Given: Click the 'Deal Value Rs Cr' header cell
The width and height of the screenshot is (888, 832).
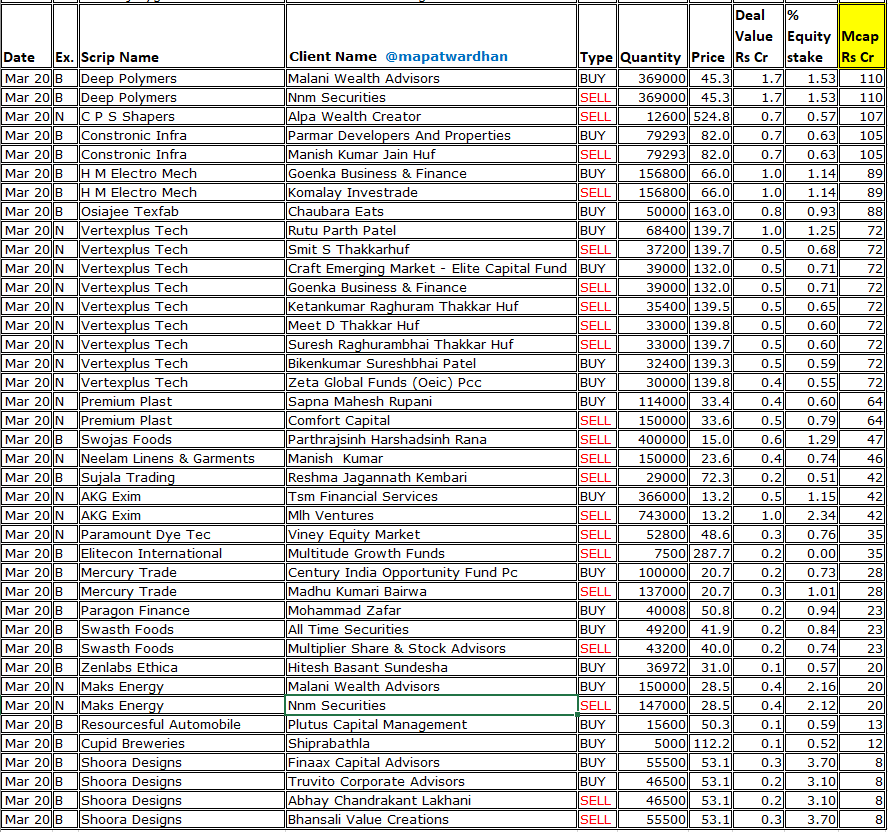Looking at the screenshot, I should tap(758, 36).
